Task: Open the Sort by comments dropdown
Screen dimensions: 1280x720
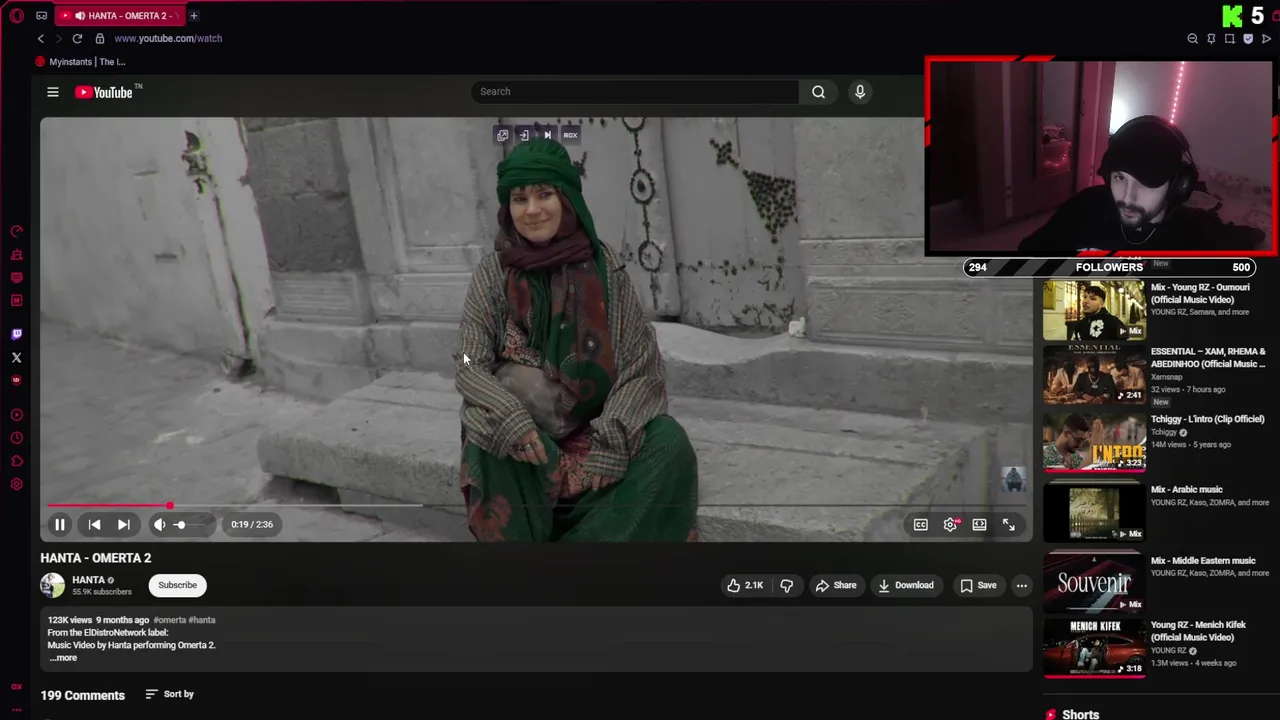Action: click(x=169, y=694)
